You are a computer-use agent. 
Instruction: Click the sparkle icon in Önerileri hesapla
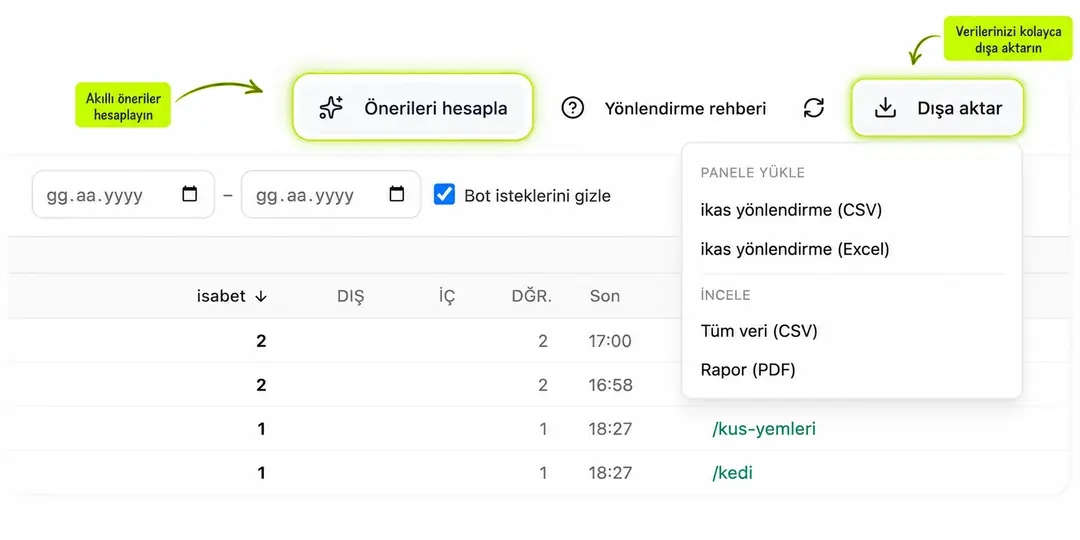click(x=331, y=108)
